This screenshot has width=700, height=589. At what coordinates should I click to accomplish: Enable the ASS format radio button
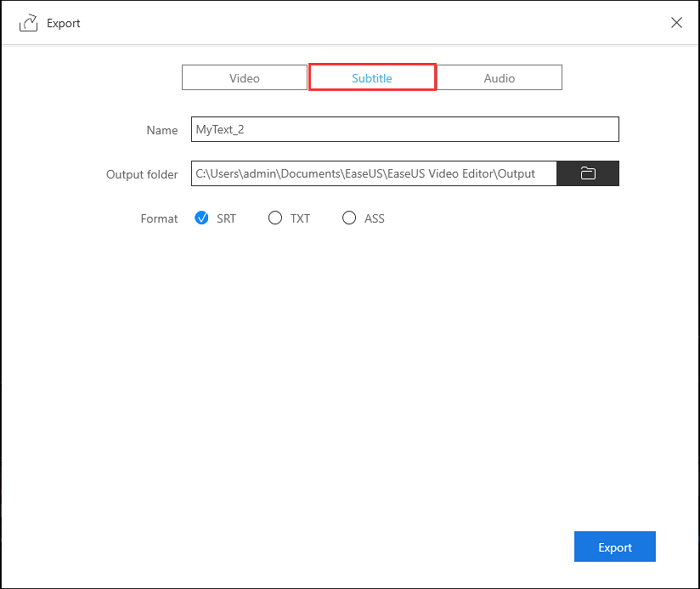click(349, 218)
